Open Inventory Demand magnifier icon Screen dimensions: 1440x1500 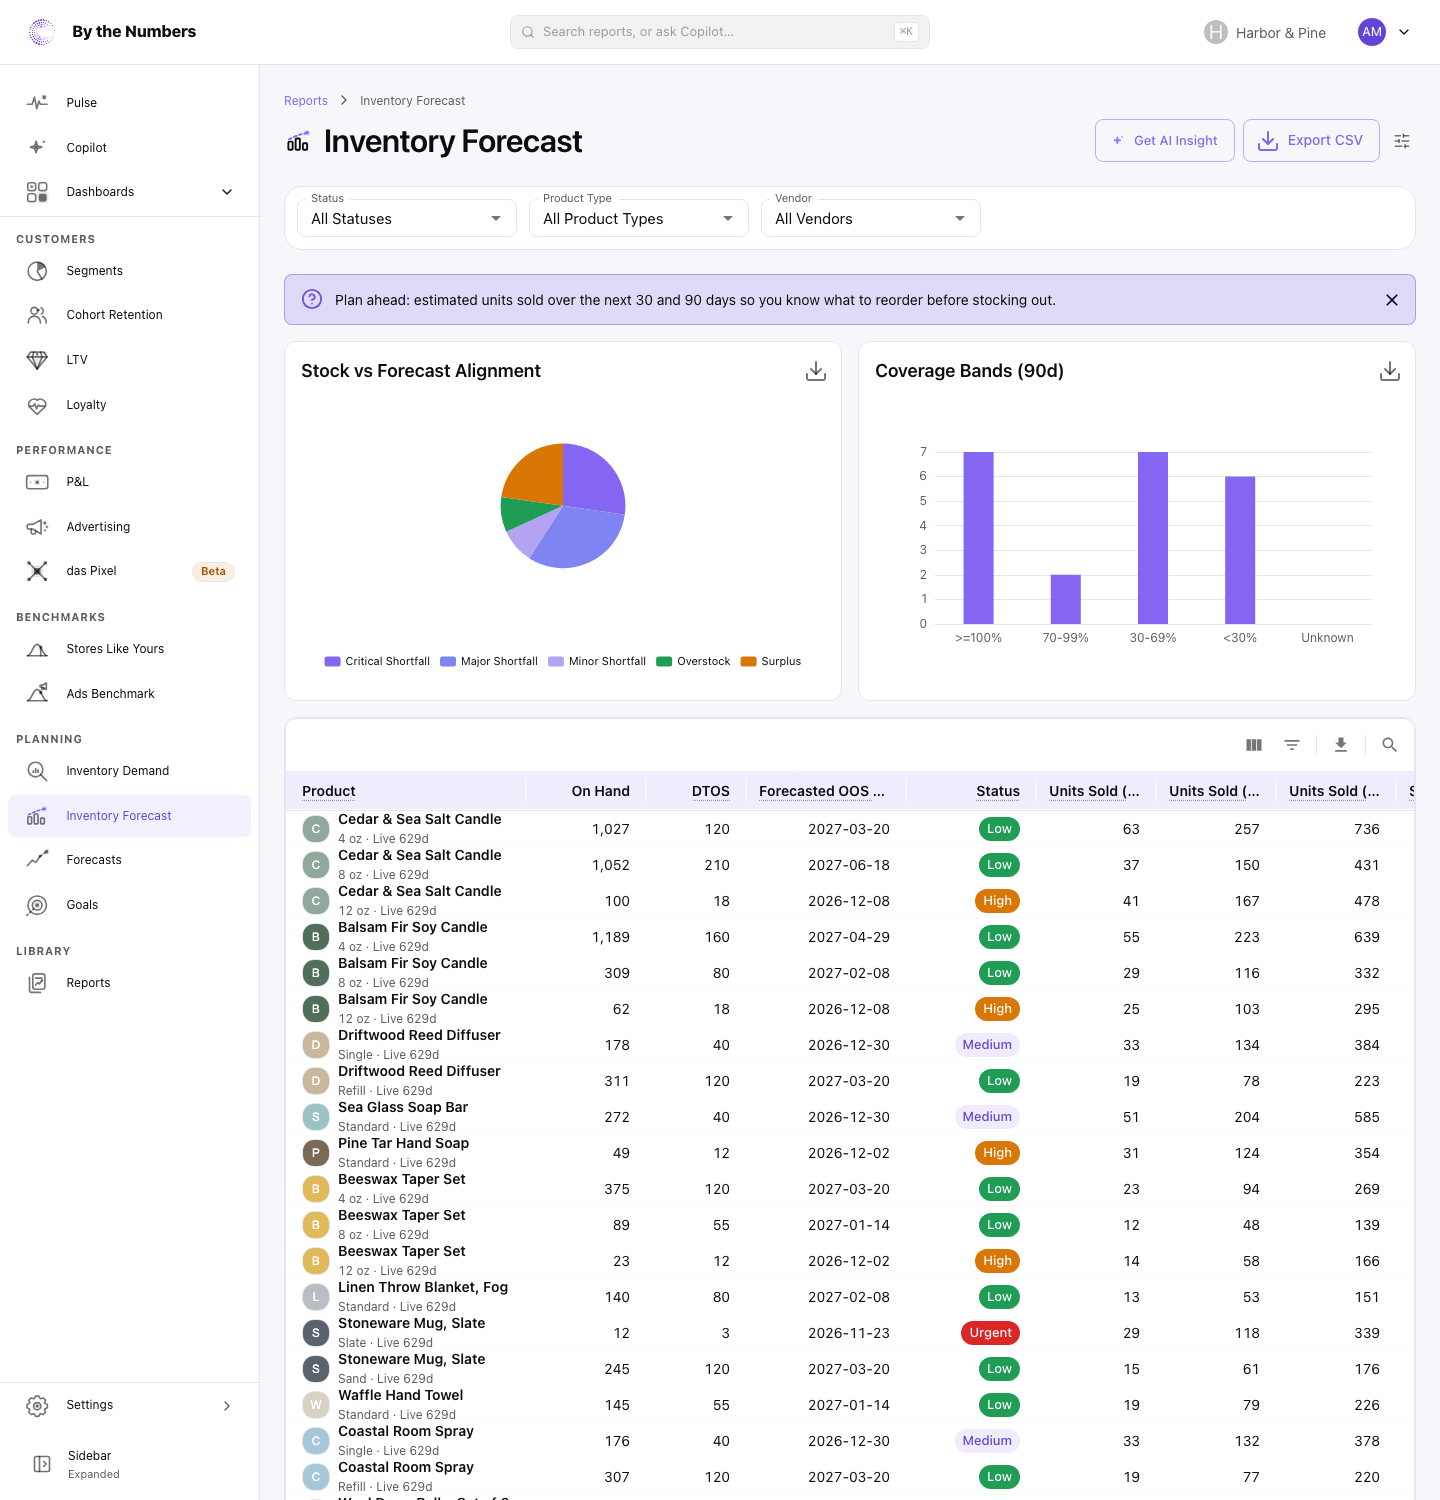pos(37,771)
